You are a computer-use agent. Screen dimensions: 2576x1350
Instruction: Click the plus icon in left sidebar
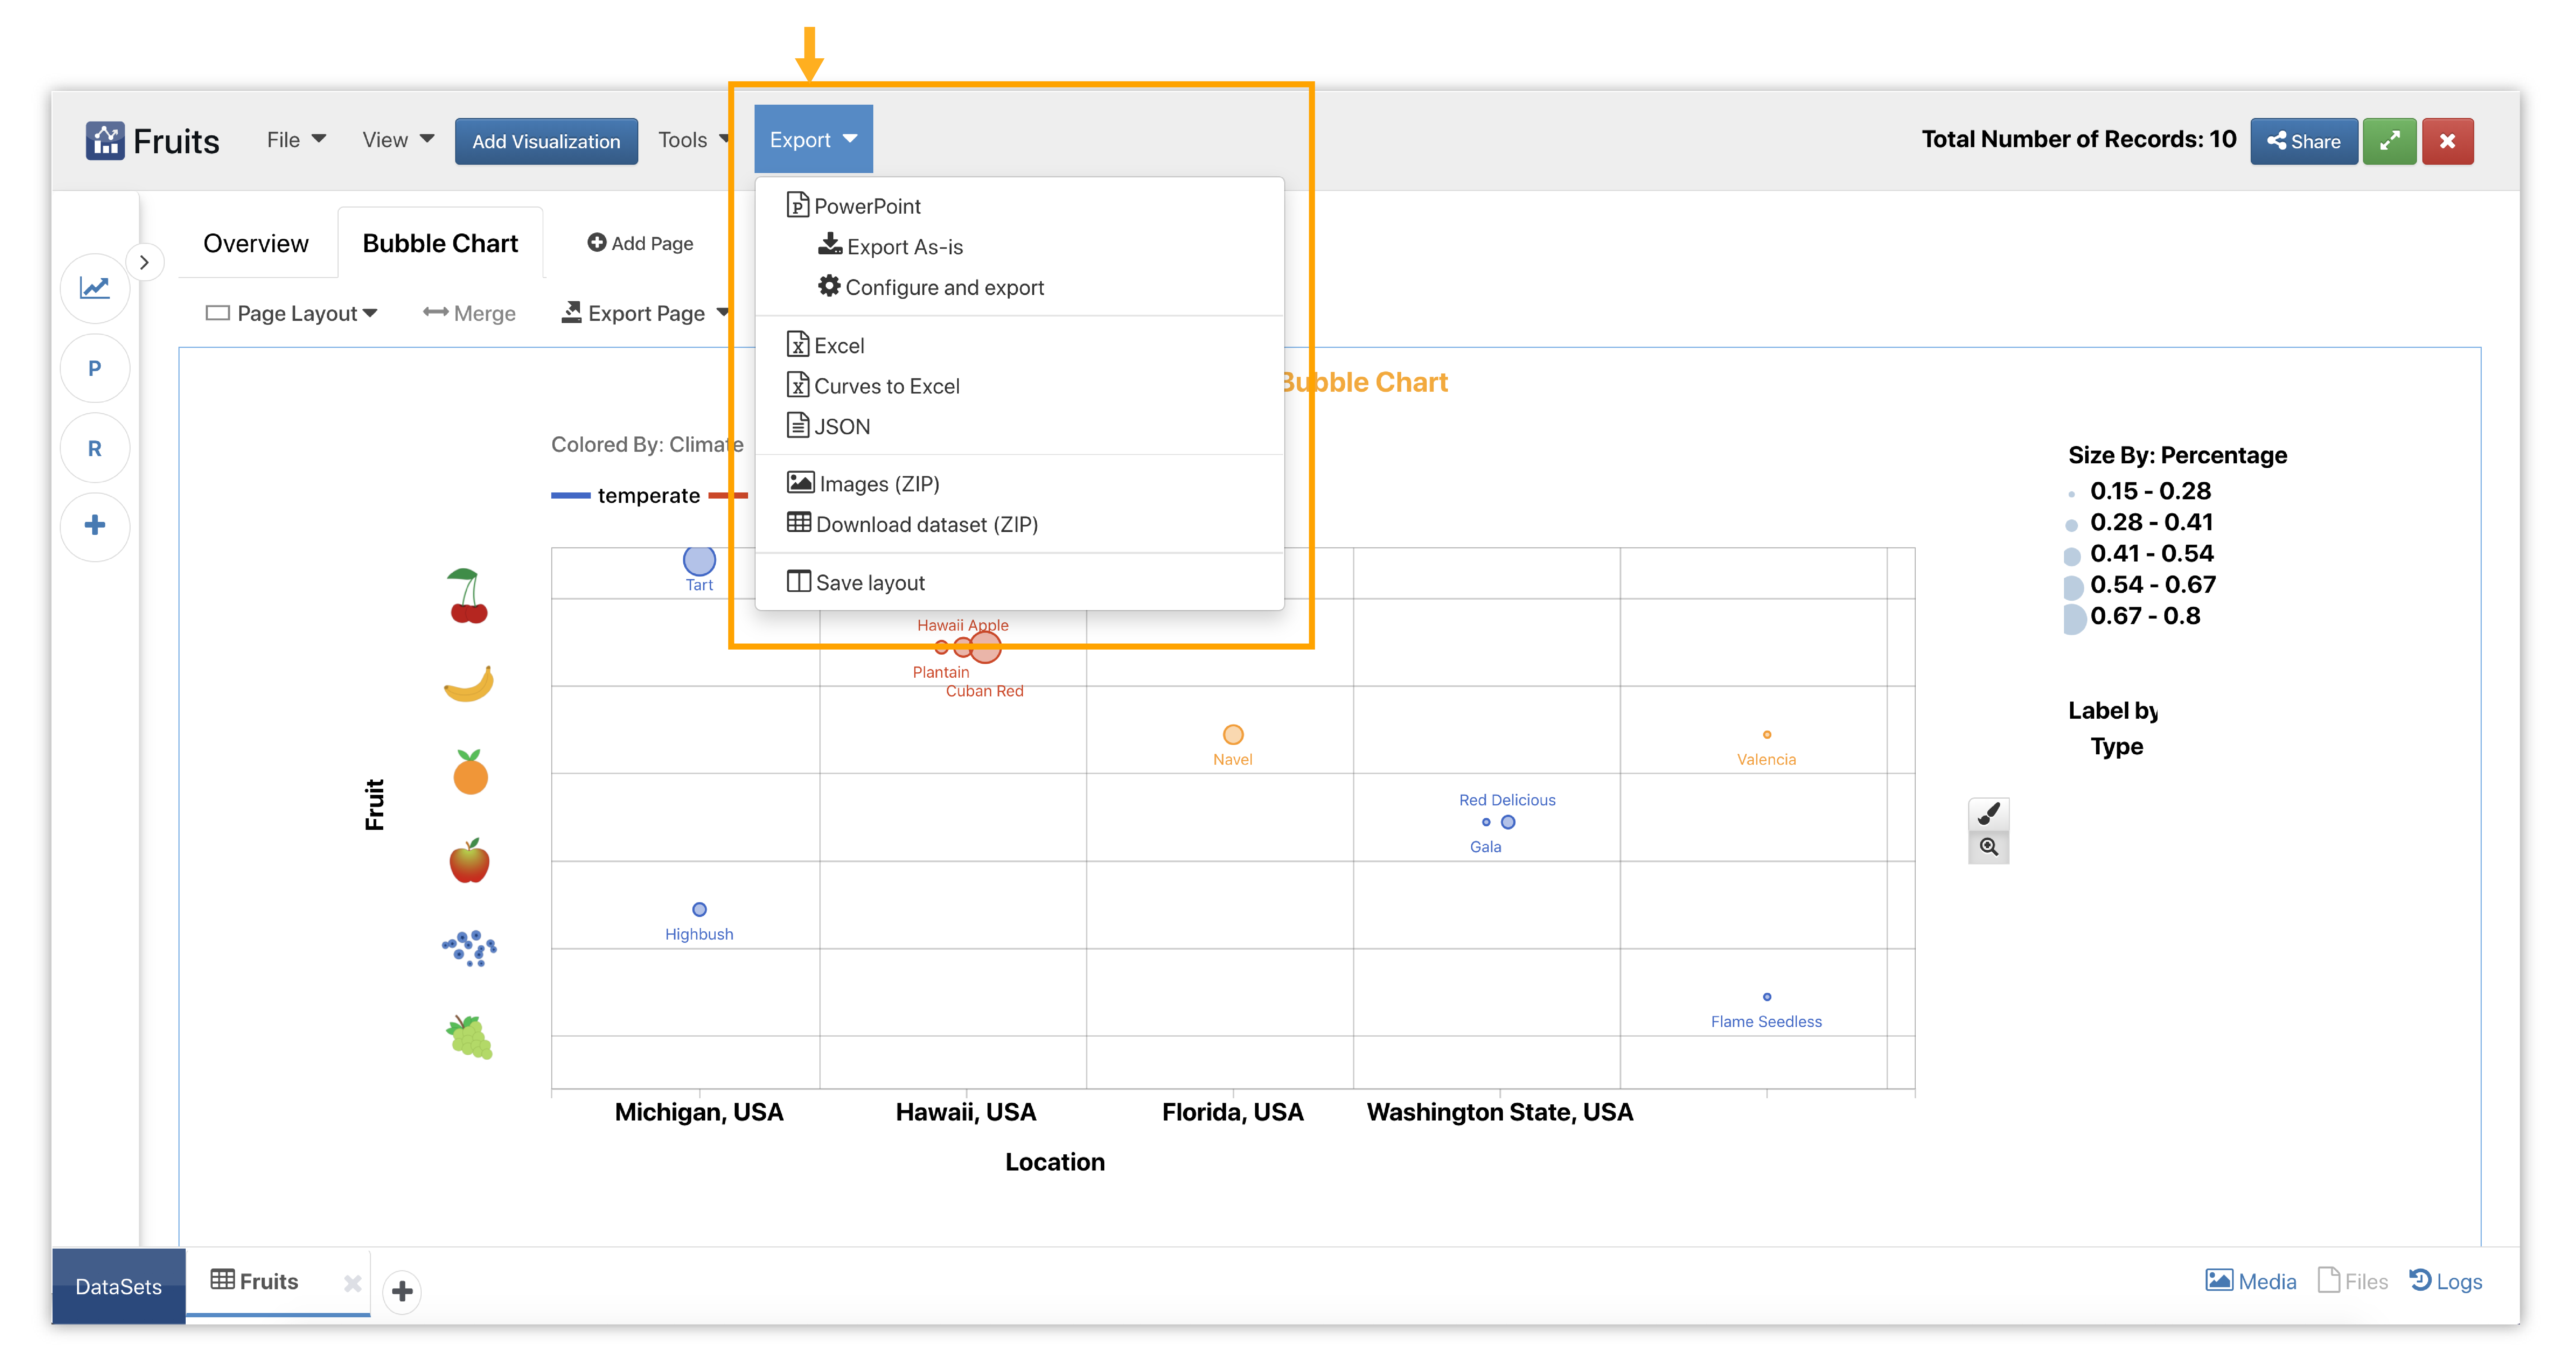(95, 525)
